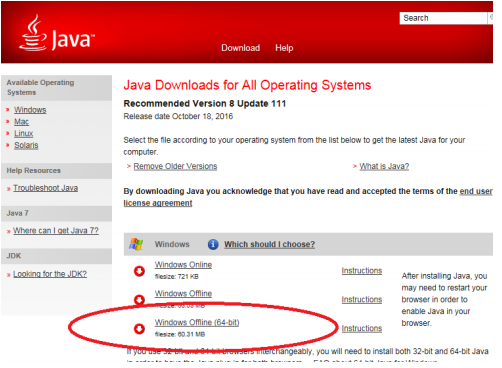
Task: Click the Java 7 sidebar header
Action: pyautogui.click(x=57, y=213)
